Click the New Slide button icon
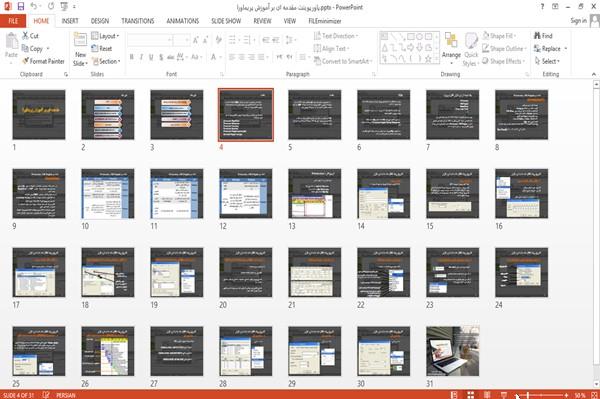Image resolution: width=600 pixels, height=399 pixels. 80,41
